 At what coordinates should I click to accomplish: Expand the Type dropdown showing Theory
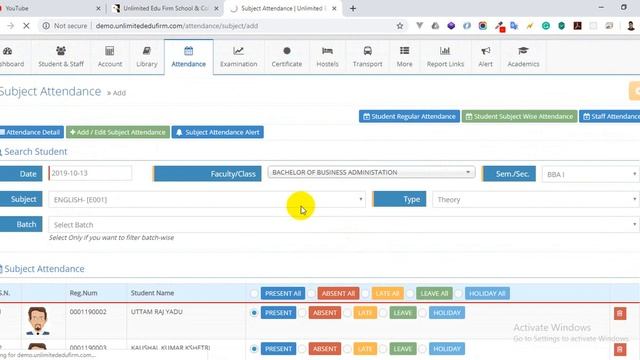(536, 200)
